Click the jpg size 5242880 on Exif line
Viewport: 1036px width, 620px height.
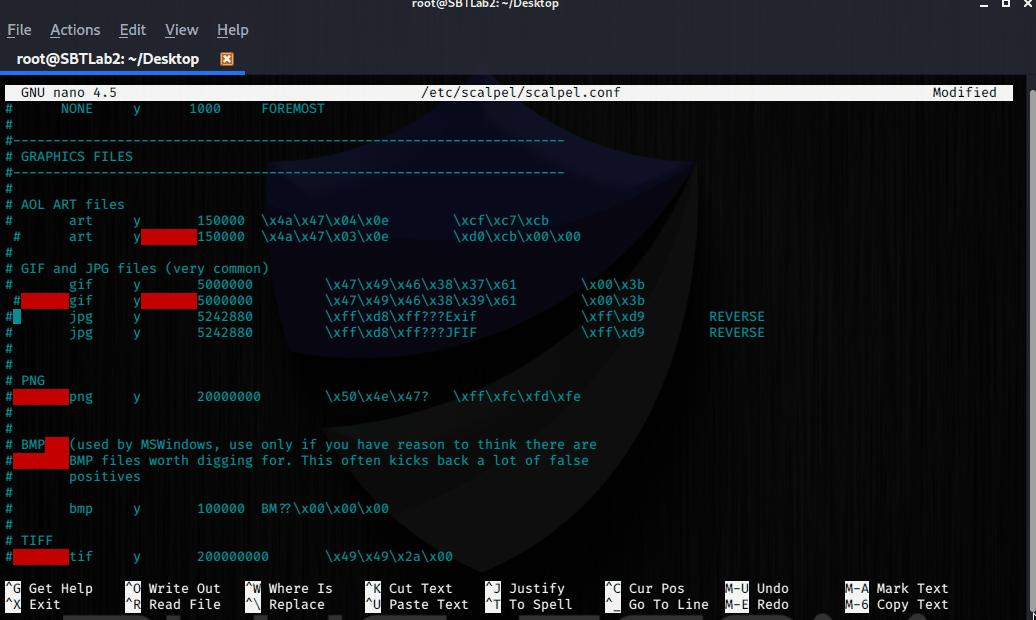tap(225, 317)
